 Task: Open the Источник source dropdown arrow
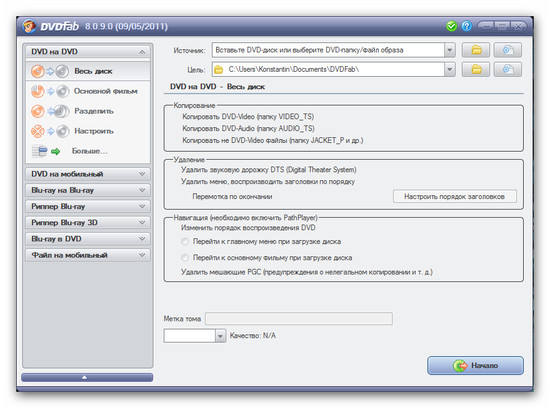pyautogui.click(x=449, y=50)
